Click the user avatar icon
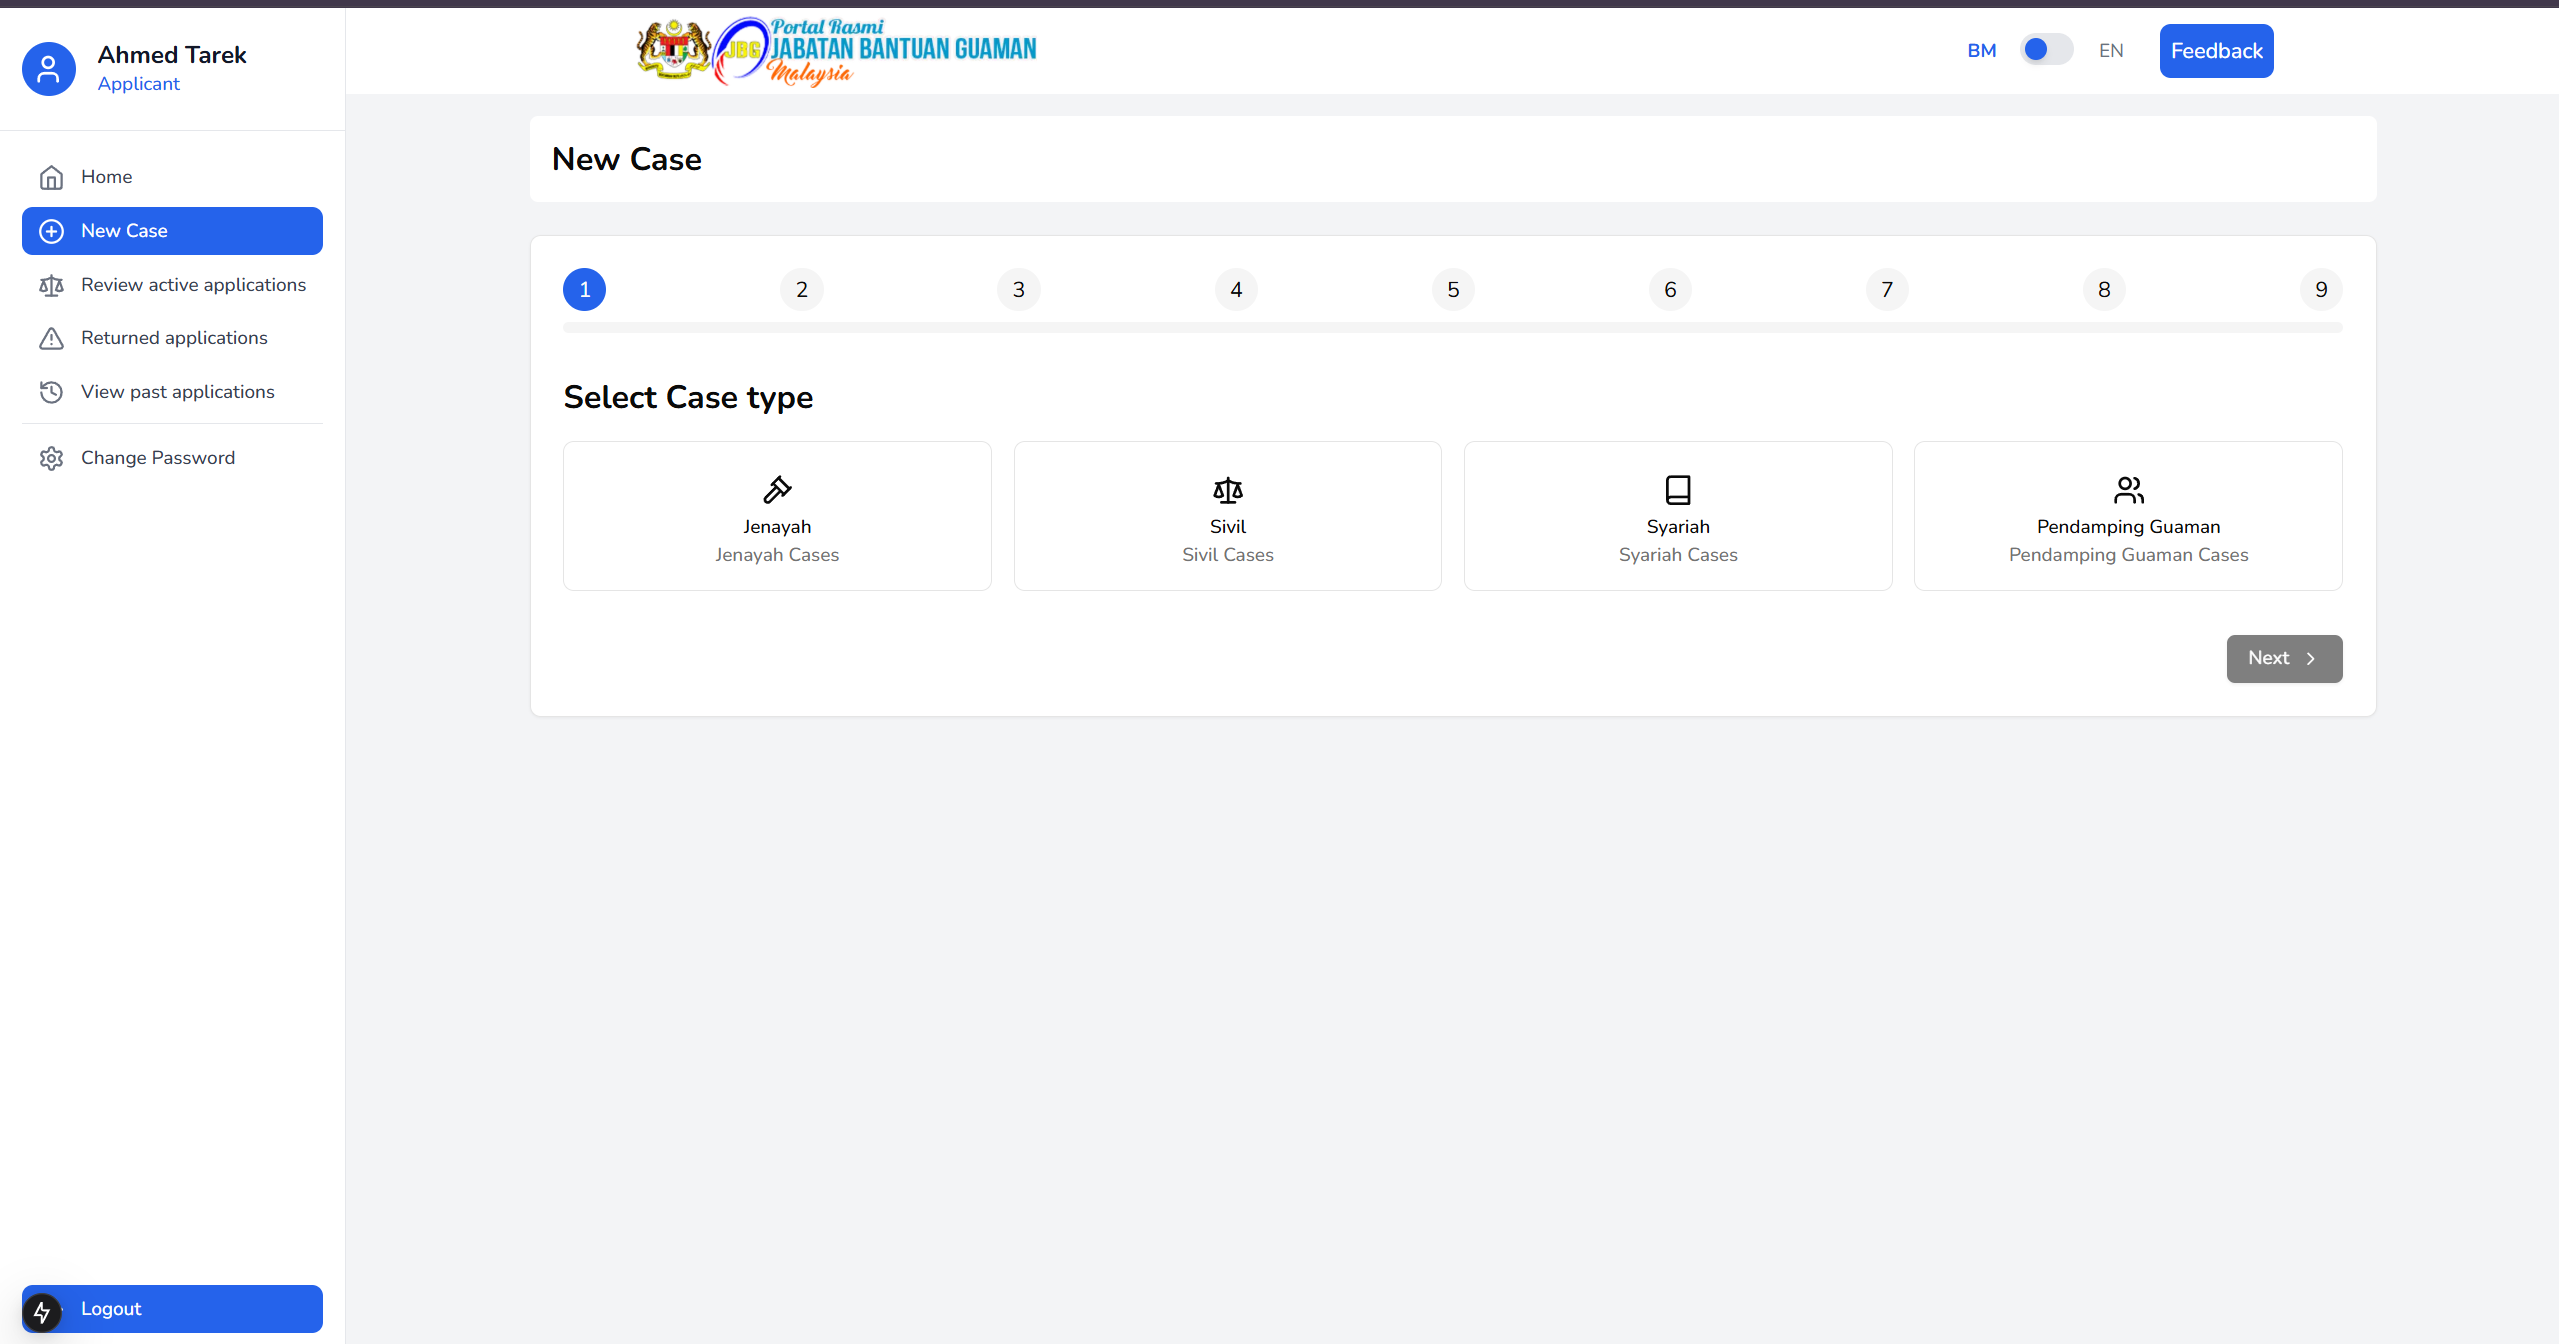This screenshot has width=2559, height=1344. [48, 69]
